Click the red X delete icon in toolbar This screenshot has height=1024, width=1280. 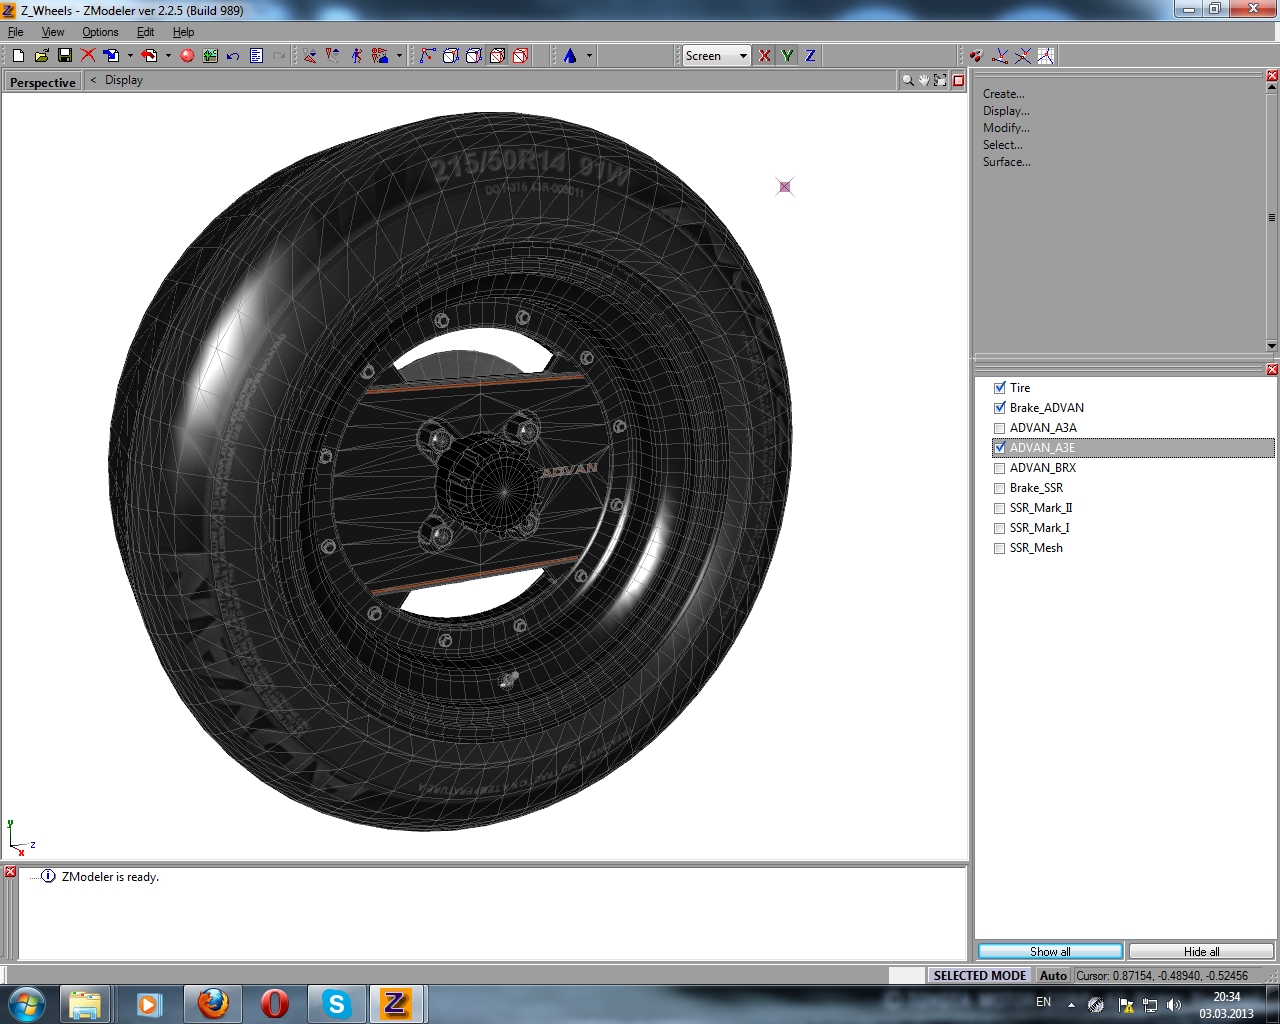click(x=88, y=56)
